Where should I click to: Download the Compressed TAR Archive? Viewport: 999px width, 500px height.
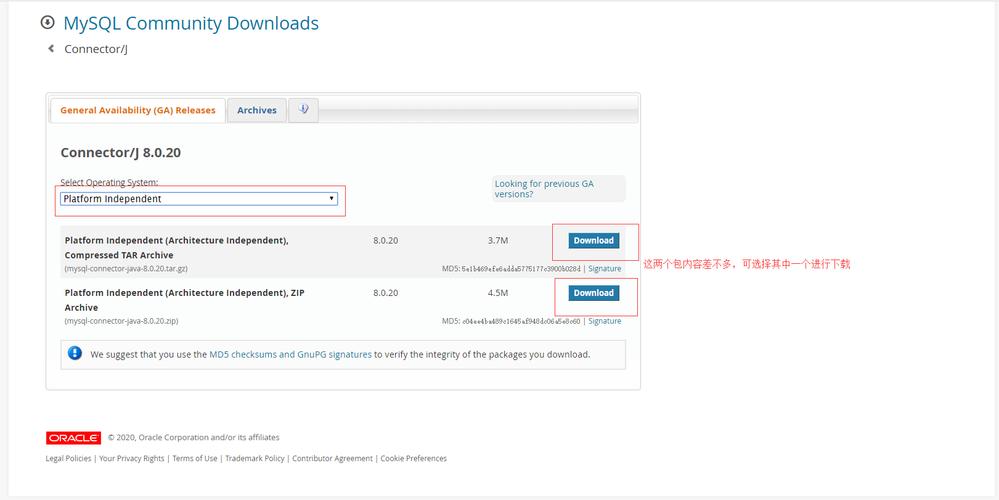(593, 241)
